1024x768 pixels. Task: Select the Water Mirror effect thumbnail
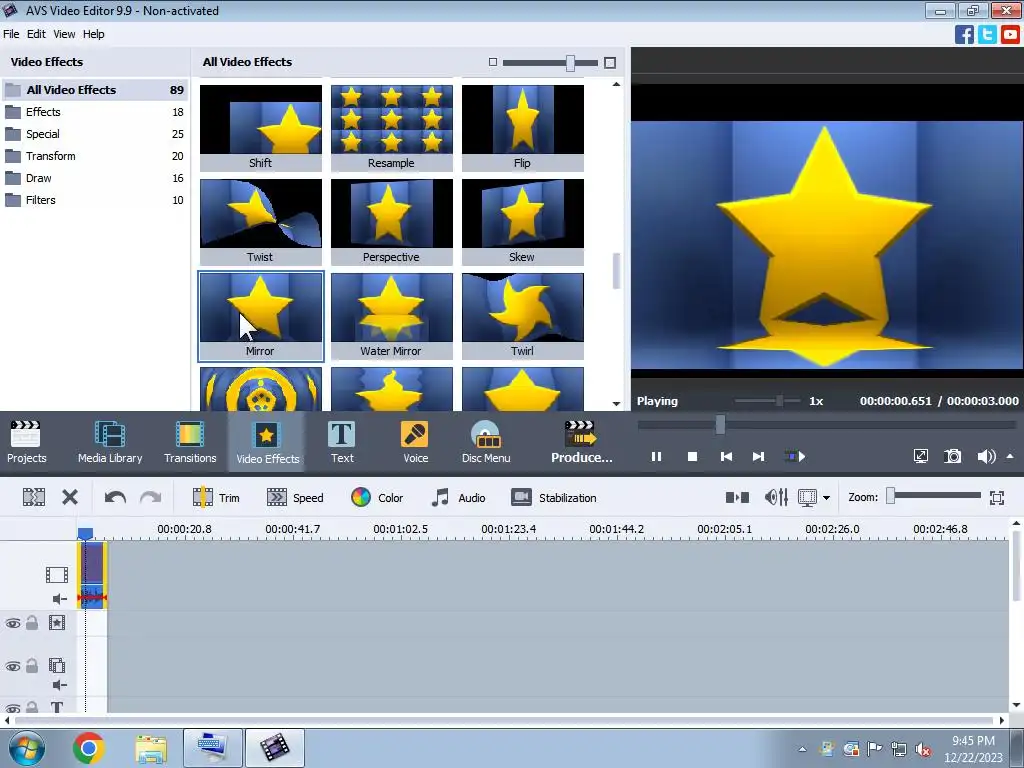coord(392,316)
